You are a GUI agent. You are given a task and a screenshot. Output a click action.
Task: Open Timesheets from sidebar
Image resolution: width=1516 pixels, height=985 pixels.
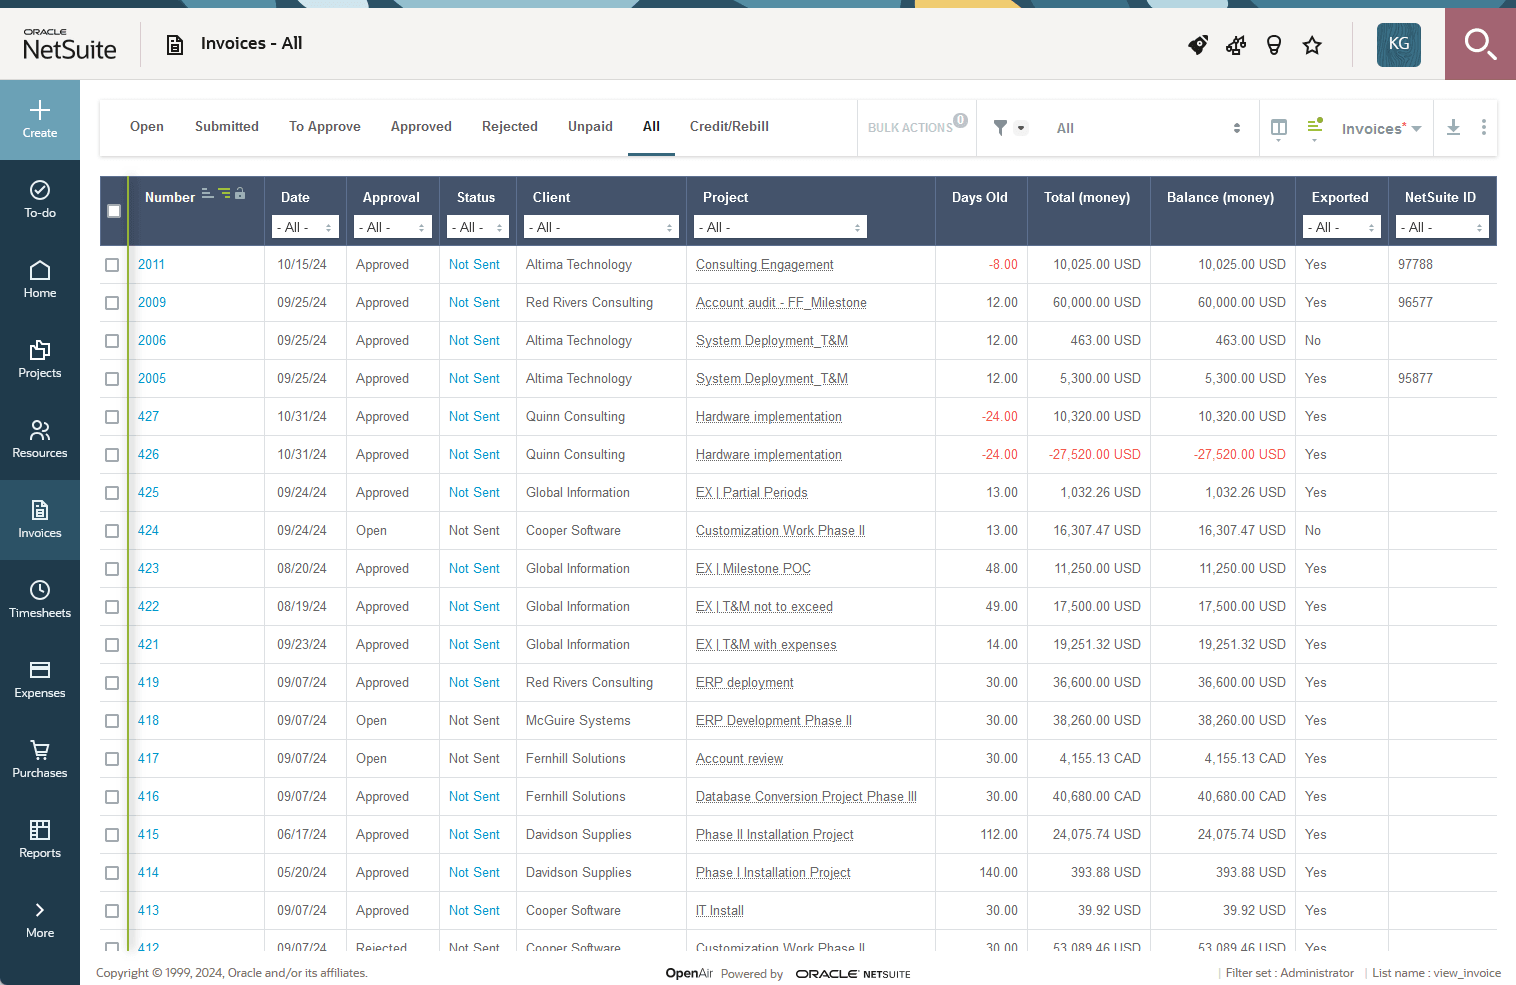(40, 600)
